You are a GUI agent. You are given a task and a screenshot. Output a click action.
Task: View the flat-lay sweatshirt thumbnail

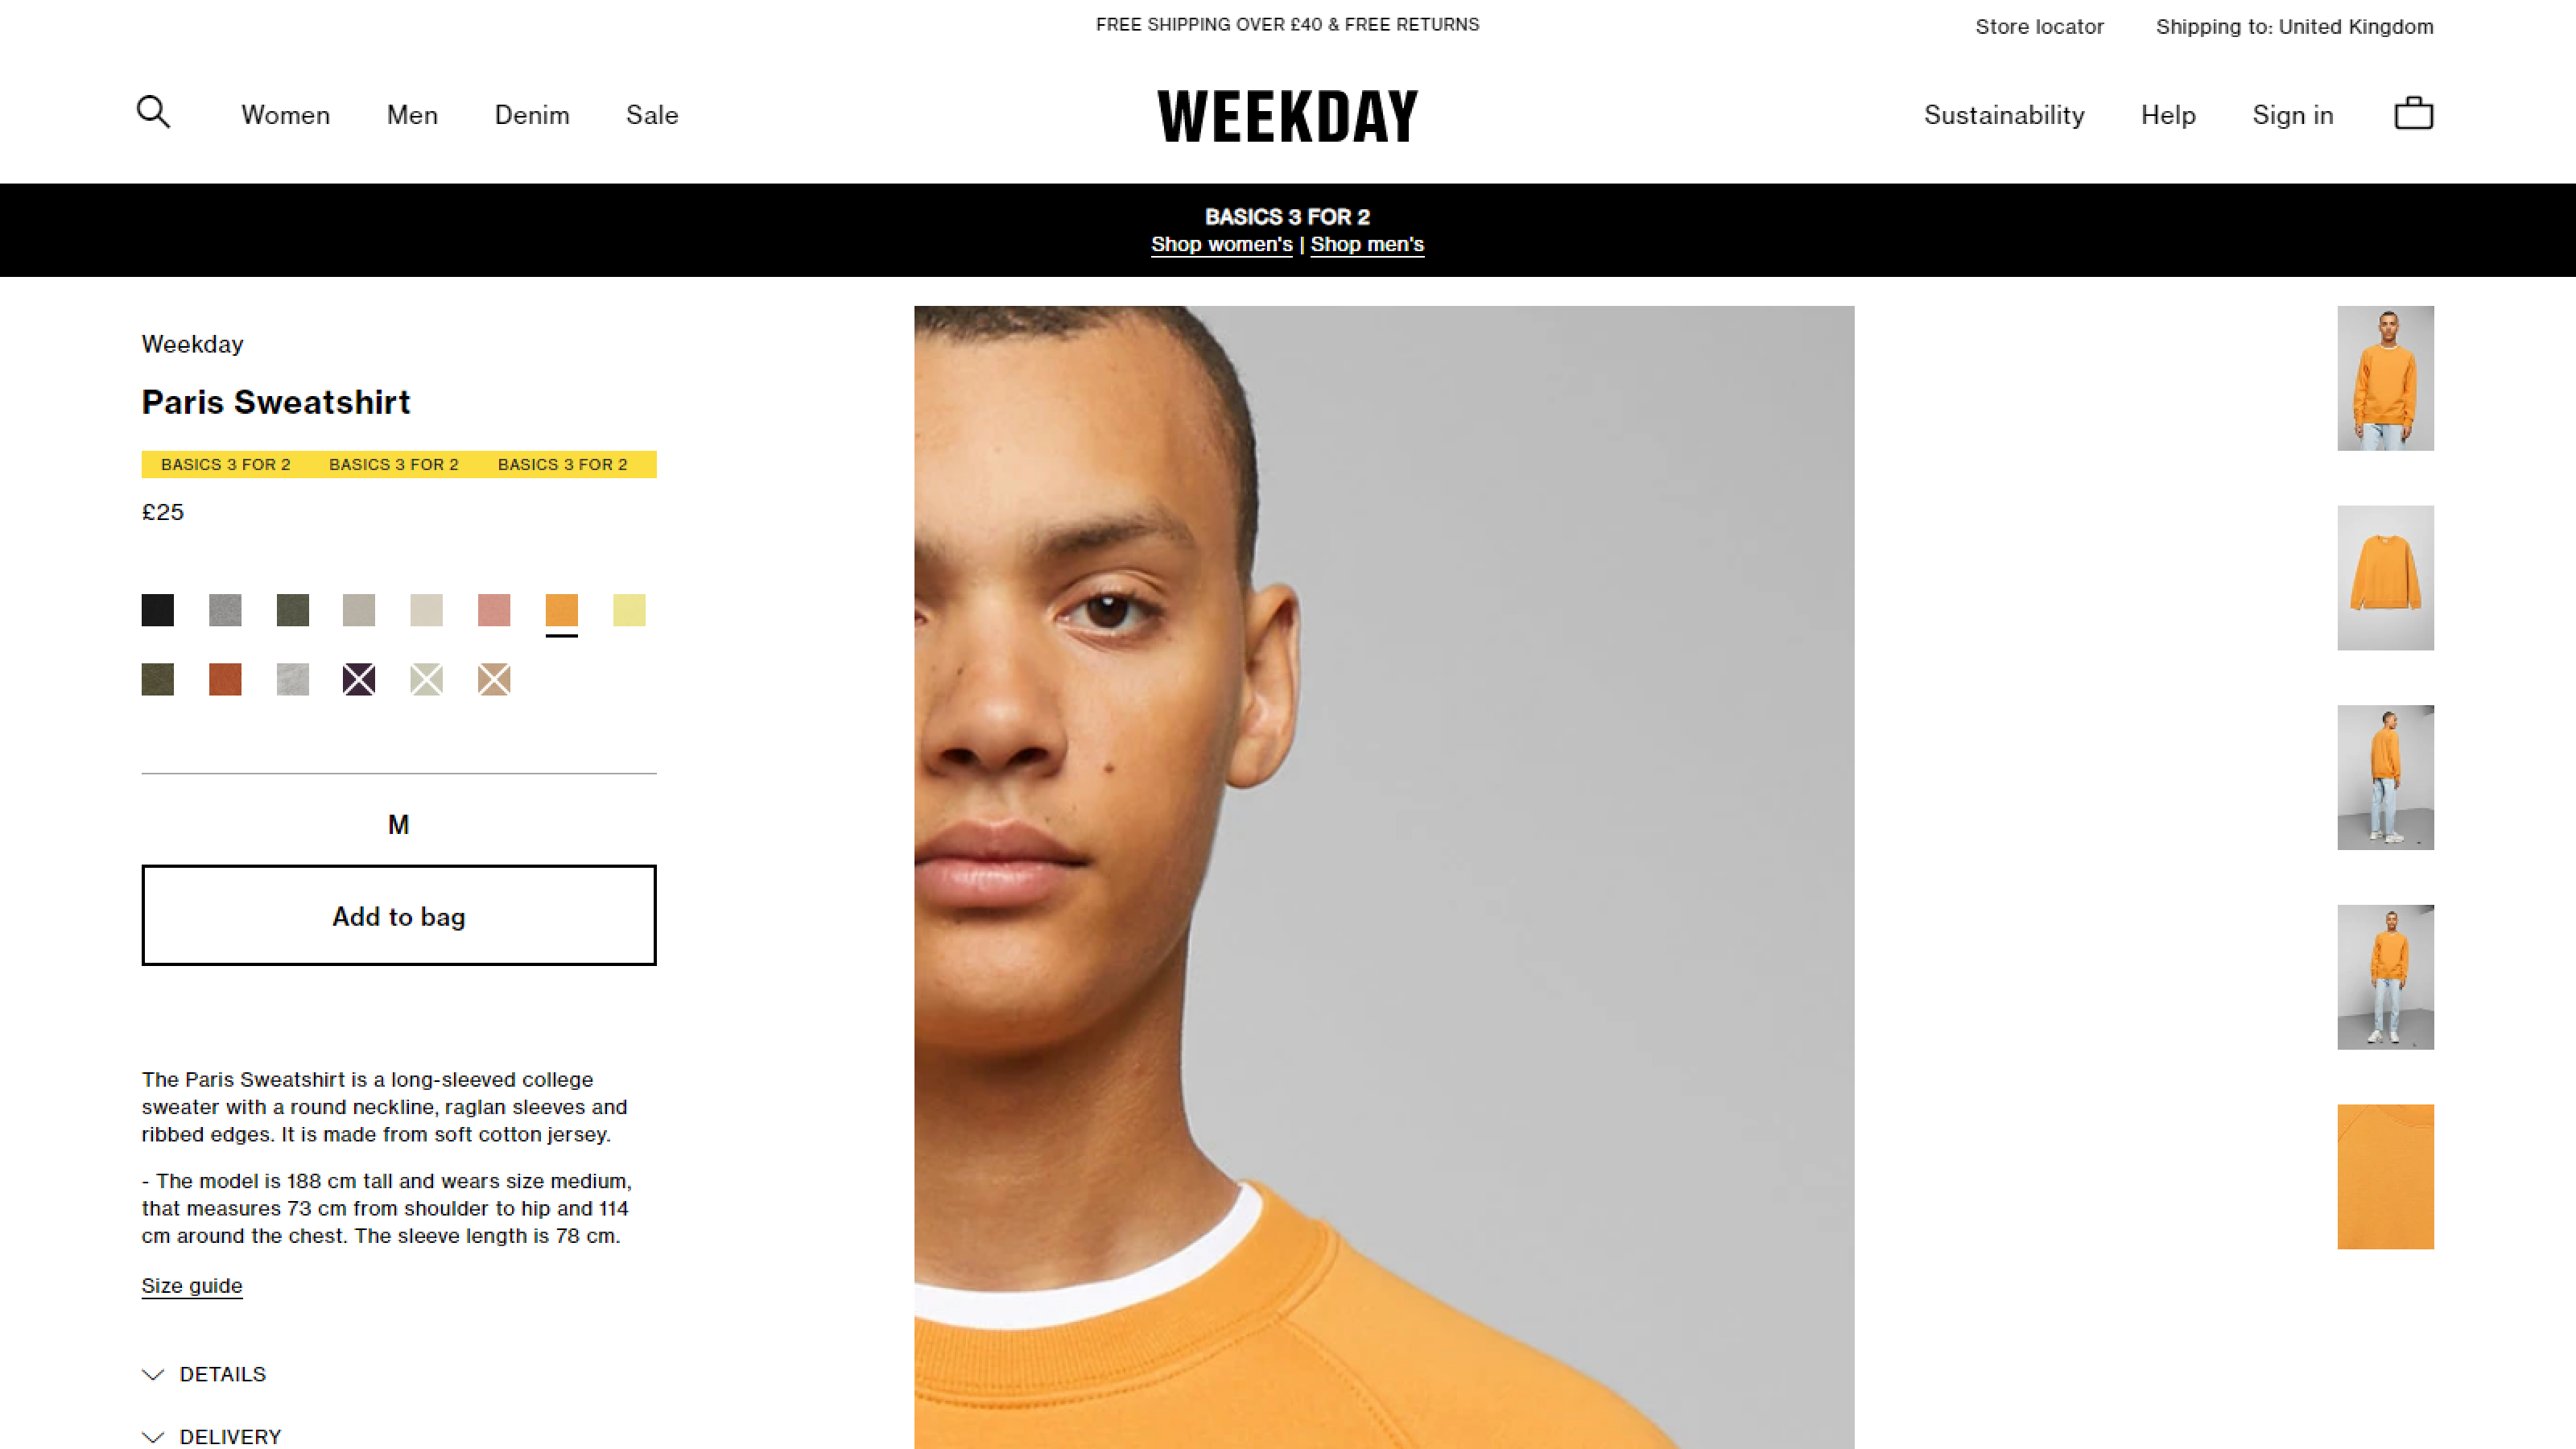pos(2385,578)
